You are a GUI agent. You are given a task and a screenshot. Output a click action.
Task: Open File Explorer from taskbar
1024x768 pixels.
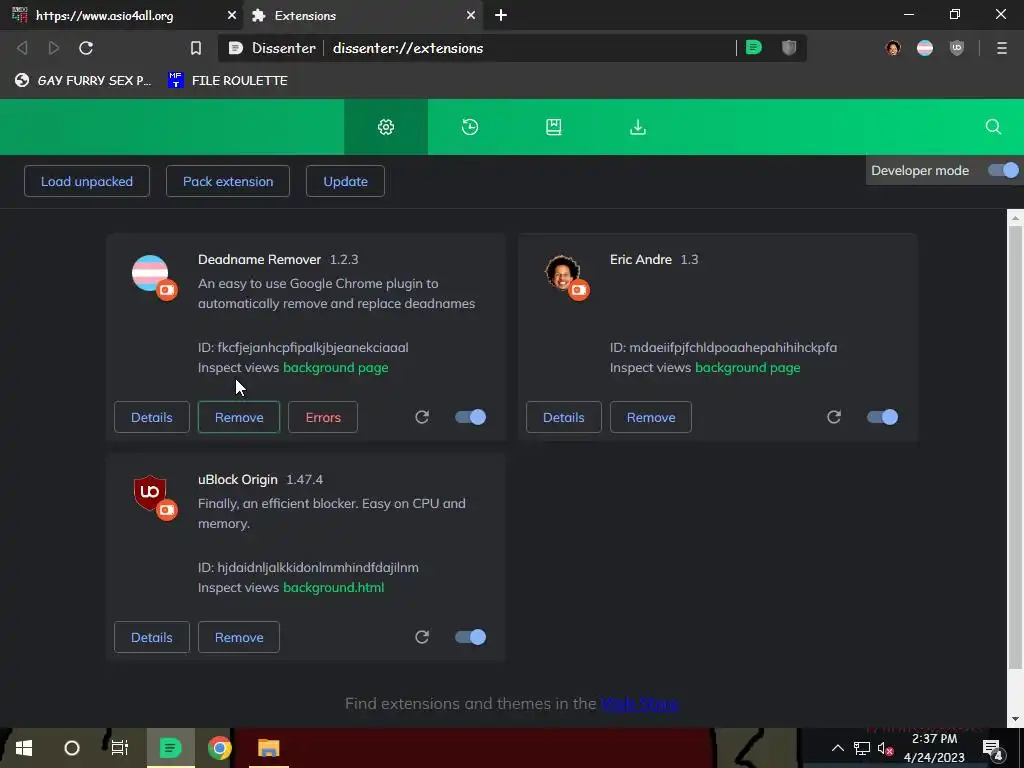pos(268,748)
